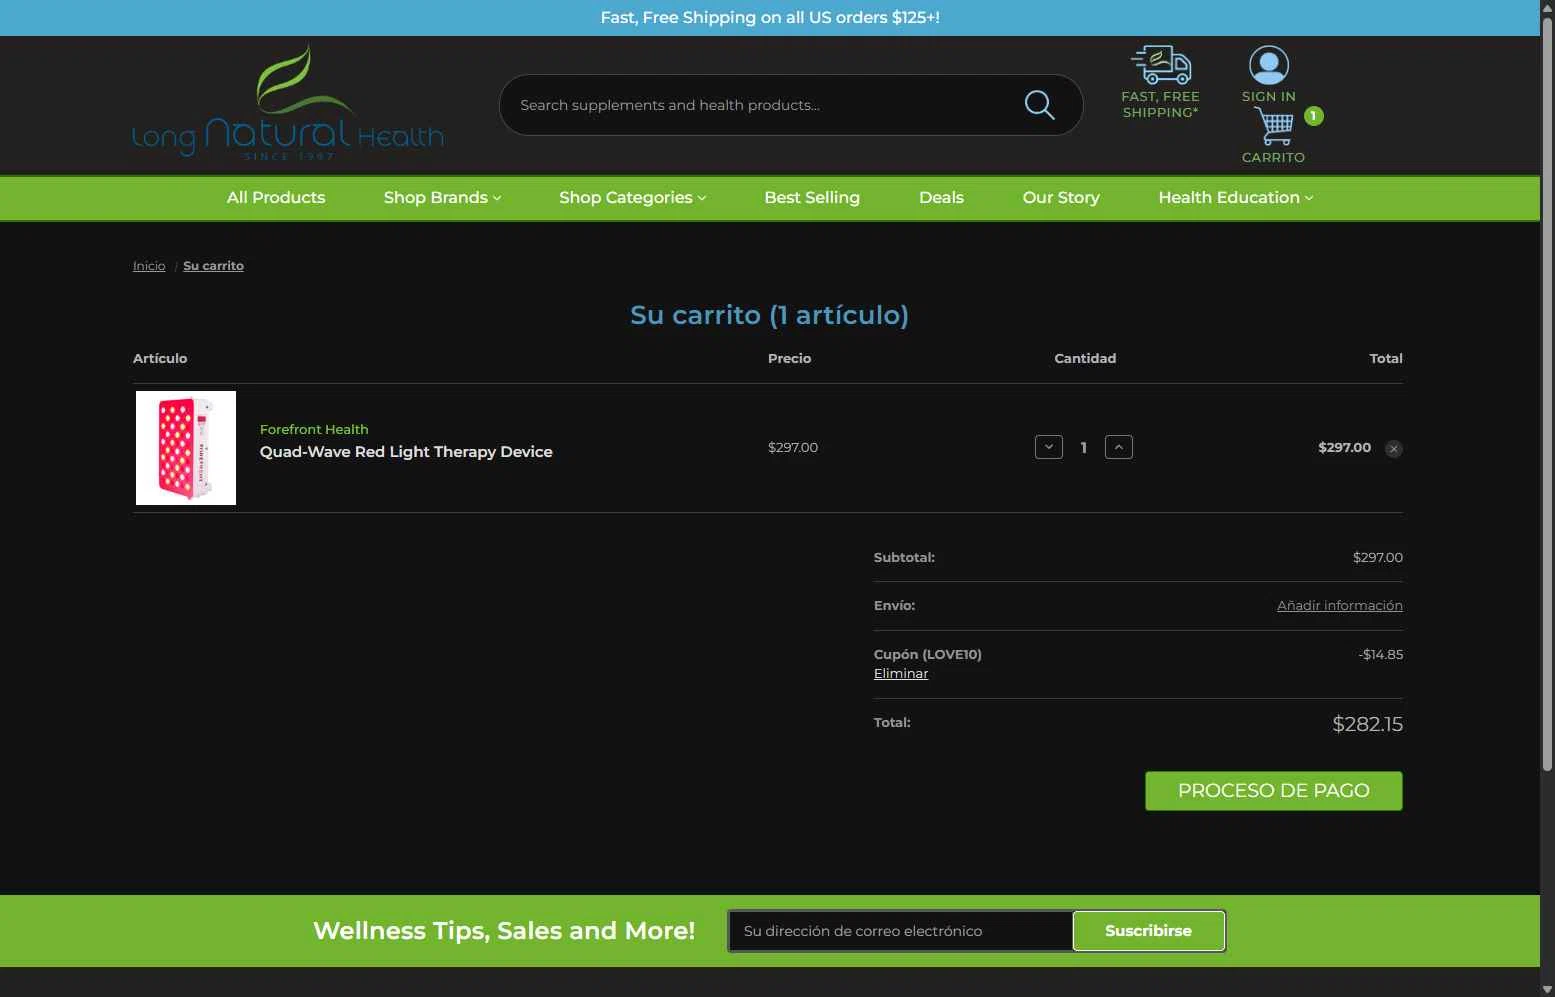This screenshot has width=1555, height=997.
Task: Click the Sign In user icon
Action: (x=1268, y=65)
